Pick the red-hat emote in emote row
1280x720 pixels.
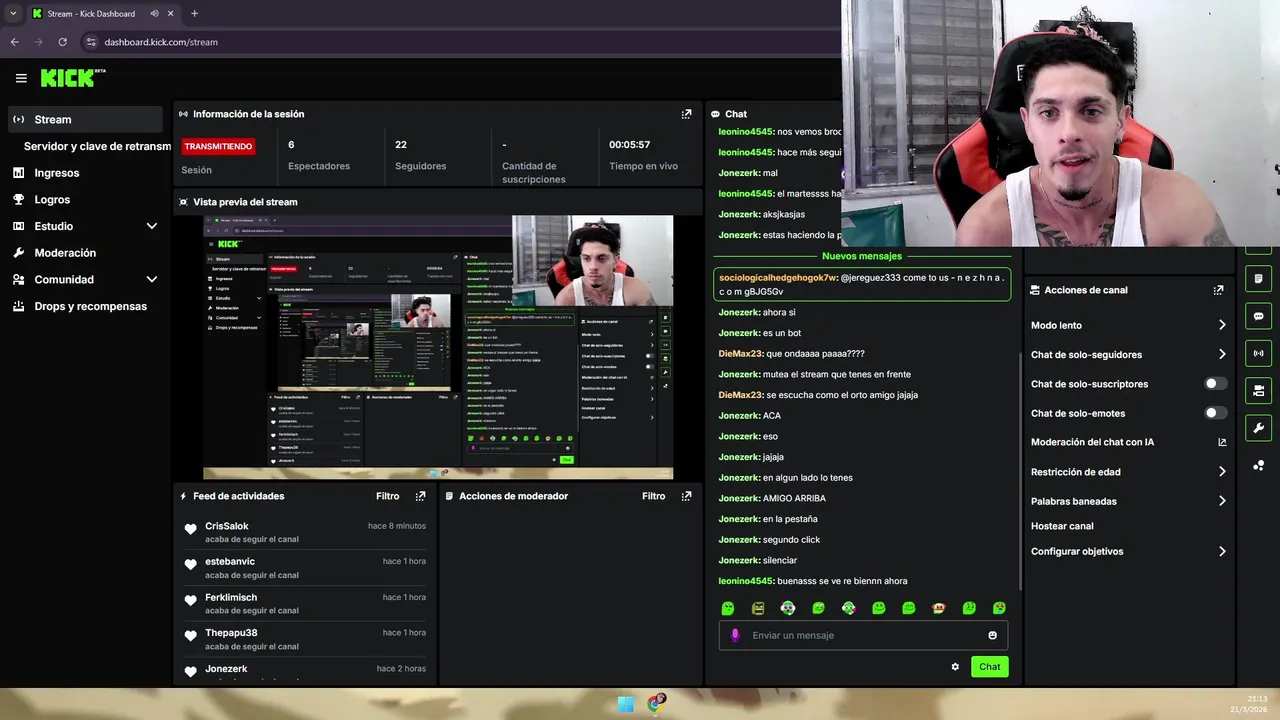tap(938, 608)
